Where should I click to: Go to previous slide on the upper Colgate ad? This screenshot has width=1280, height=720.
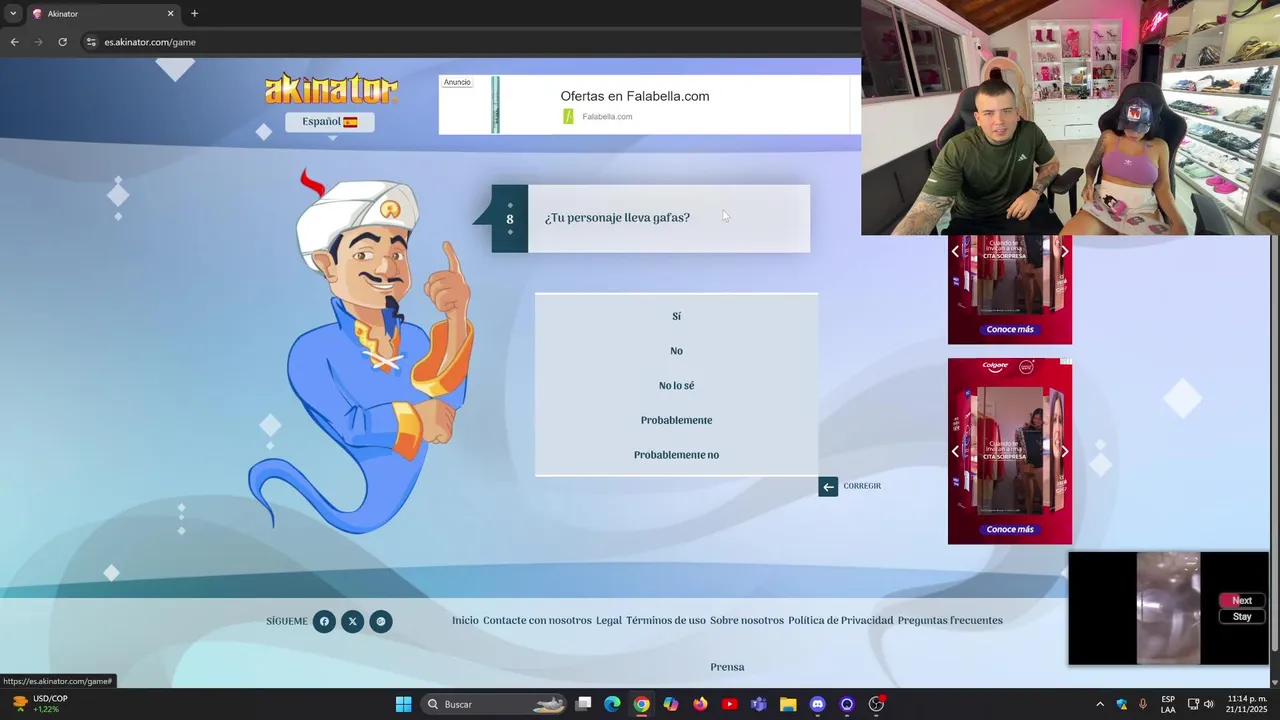click(955, 251)
